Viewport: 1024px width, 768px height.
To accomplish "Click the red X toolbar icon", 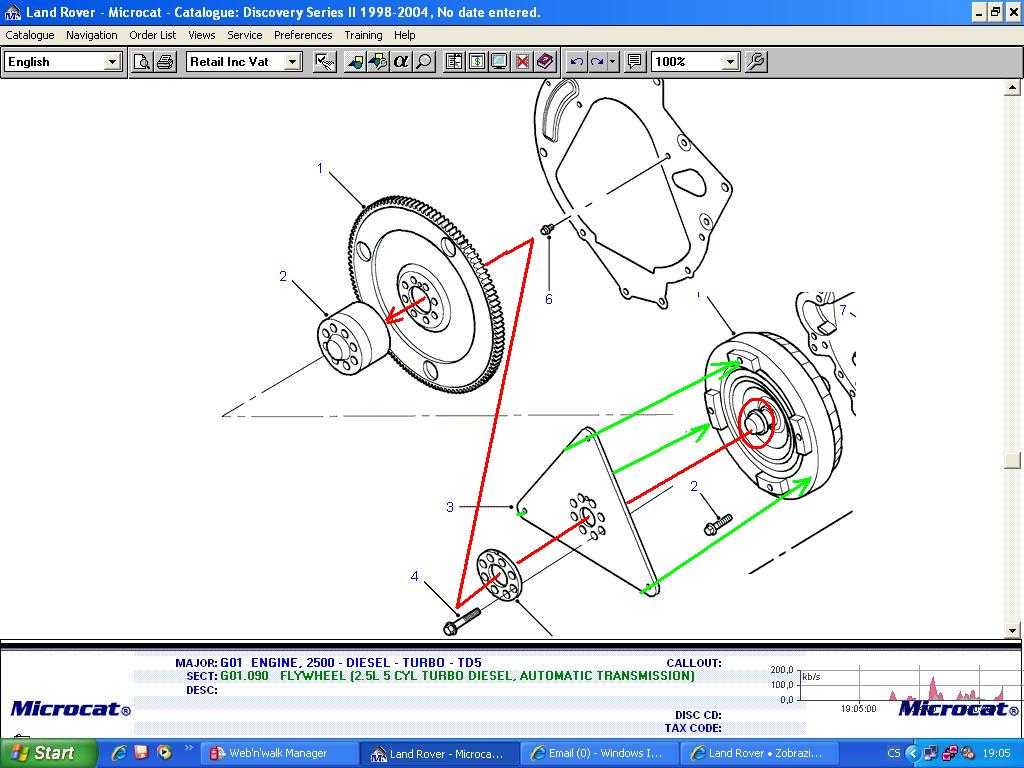I will 522,62.
